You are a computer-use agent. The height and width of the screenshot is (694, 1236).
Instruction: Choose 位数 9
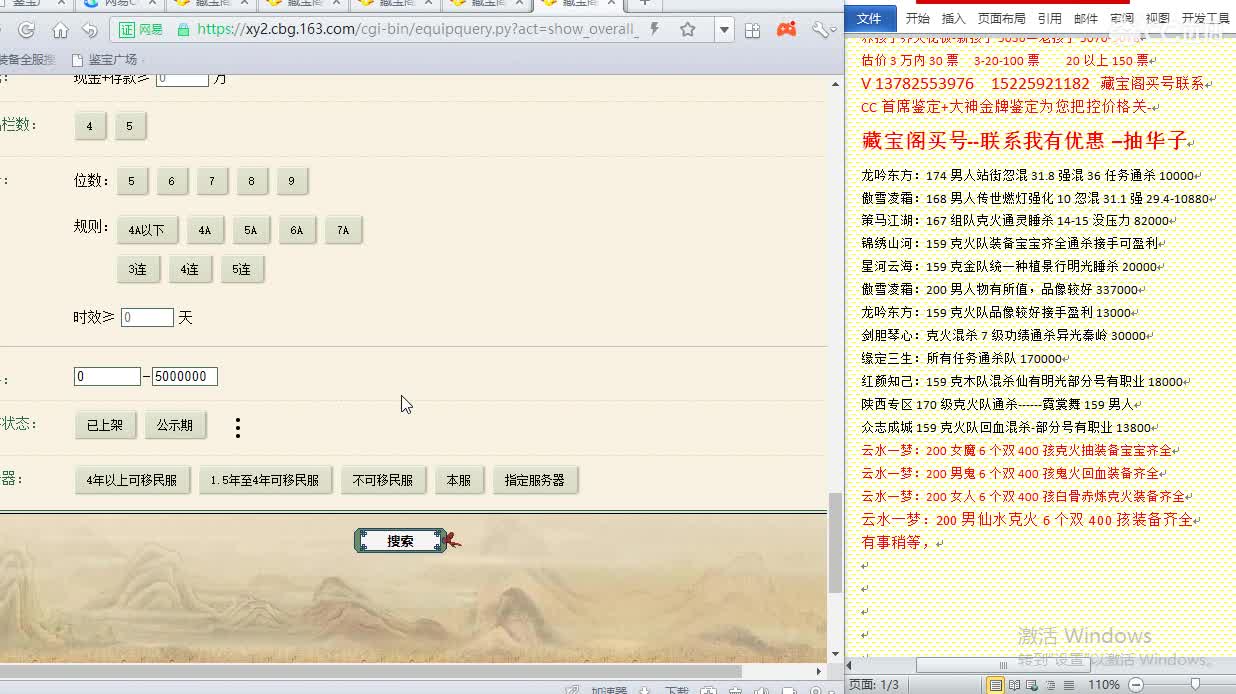coord(292,181)
